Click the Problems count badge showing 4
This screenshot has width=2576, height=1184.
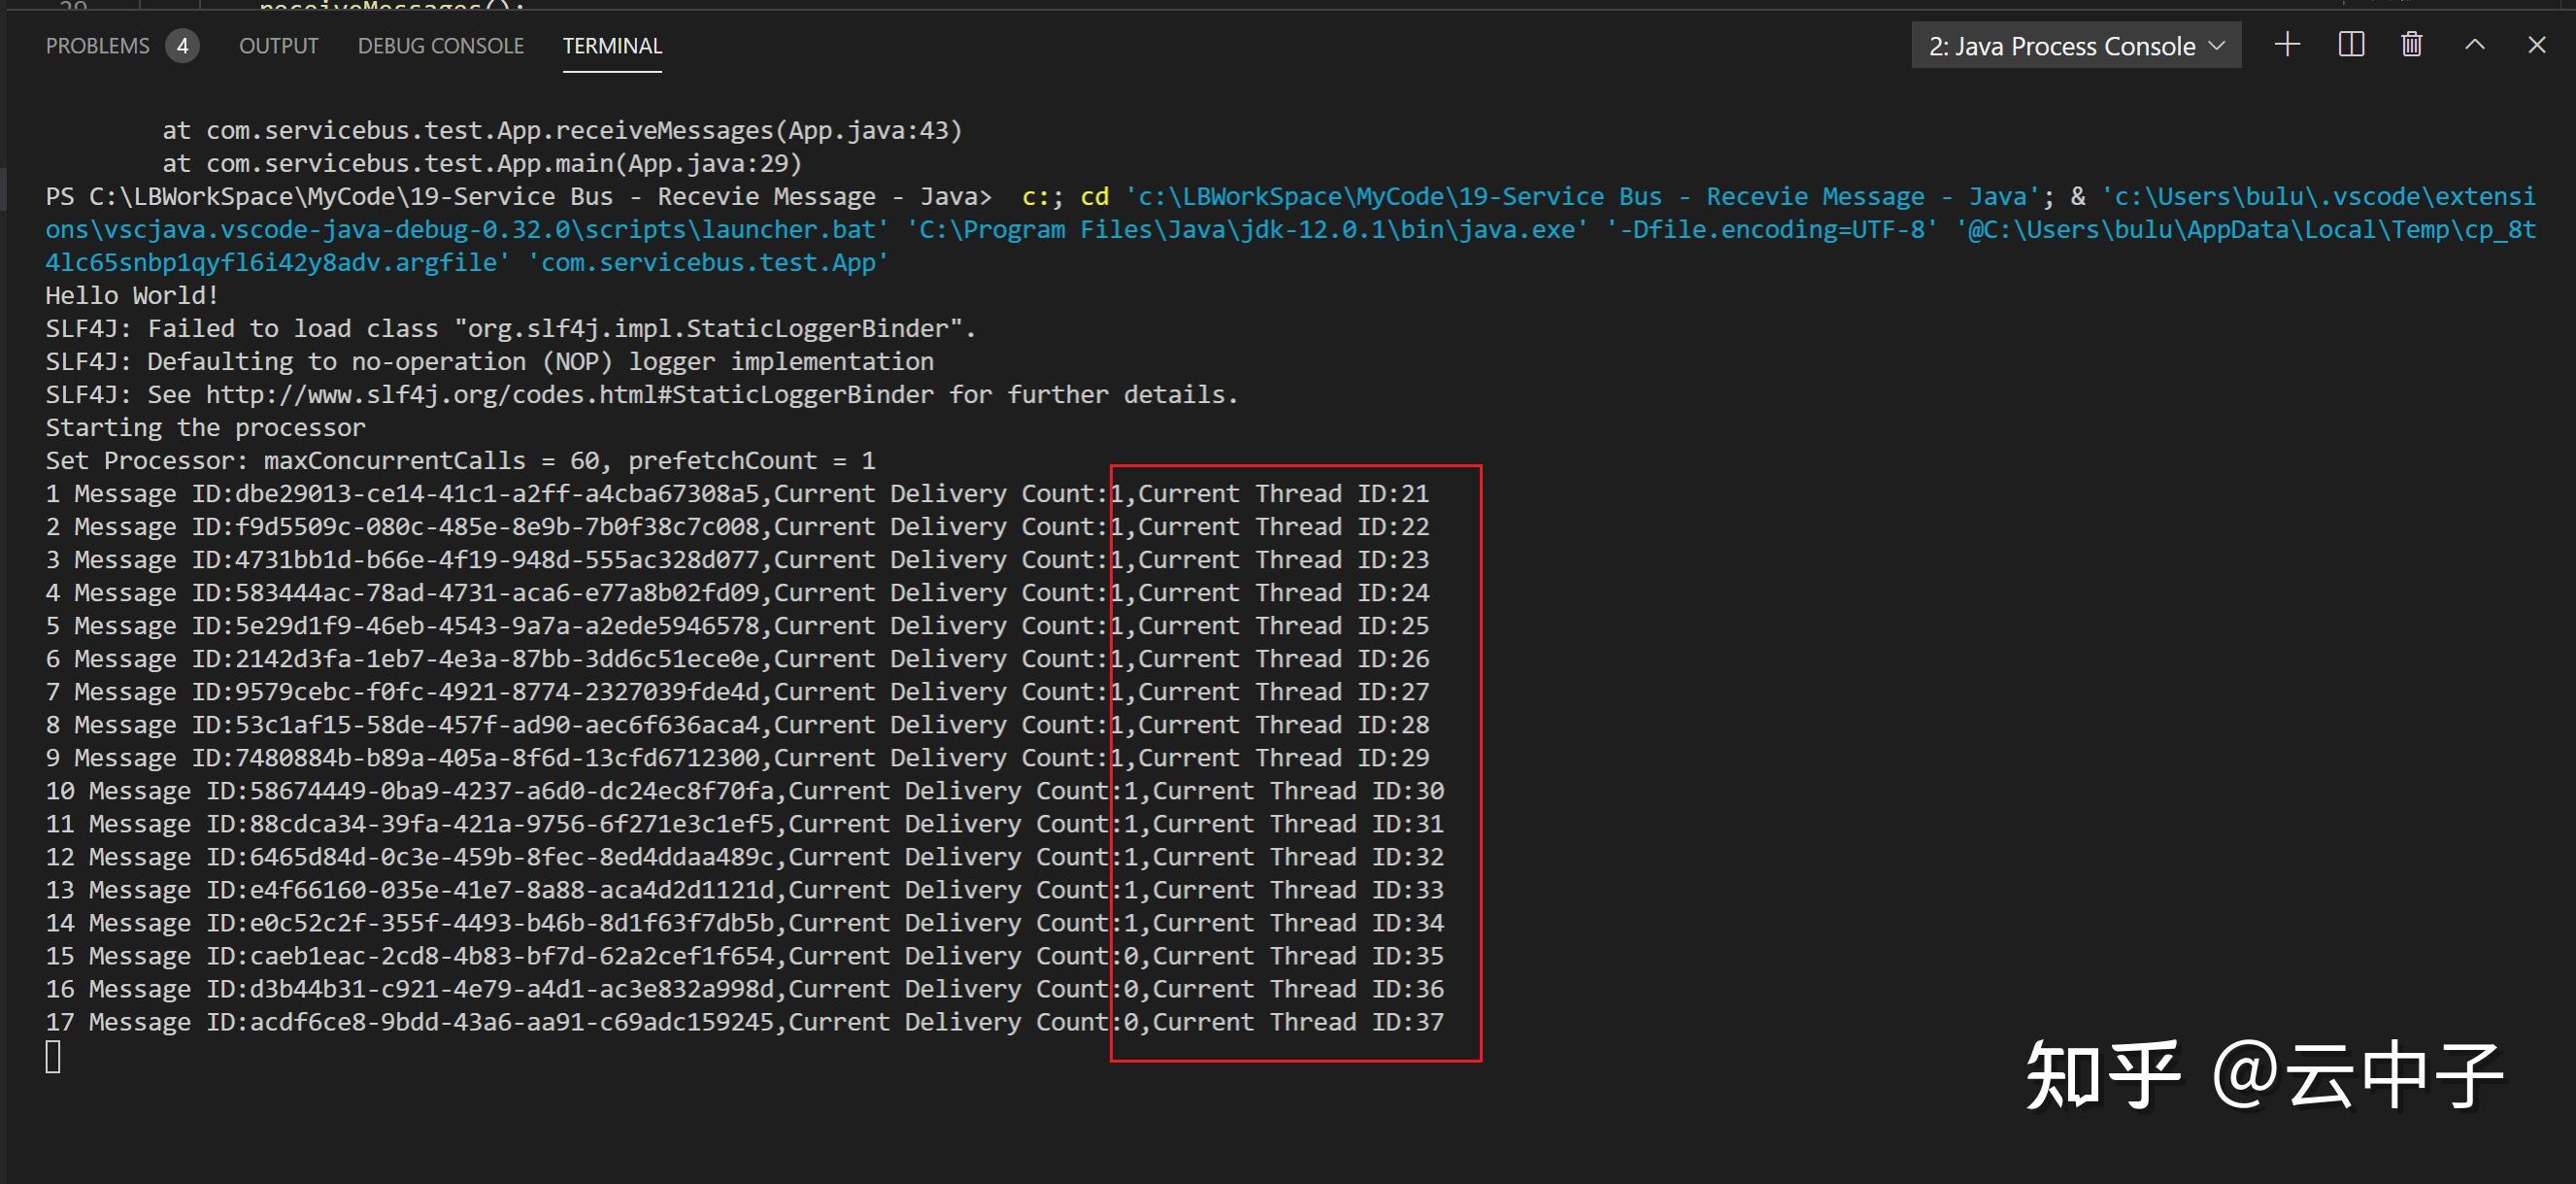point(183,45)
